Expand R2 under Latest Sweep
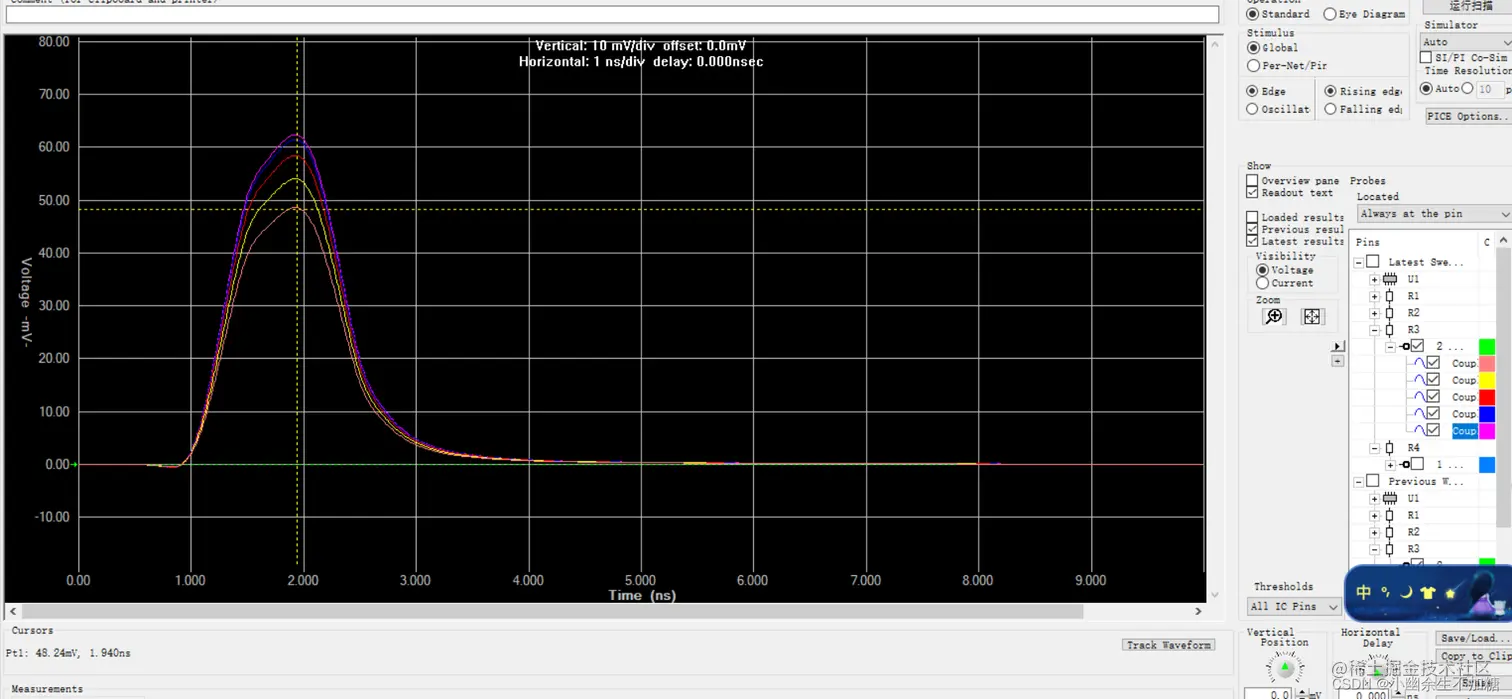Image resolution: width=1512 pixels, height=699 pixels. 1374,313
